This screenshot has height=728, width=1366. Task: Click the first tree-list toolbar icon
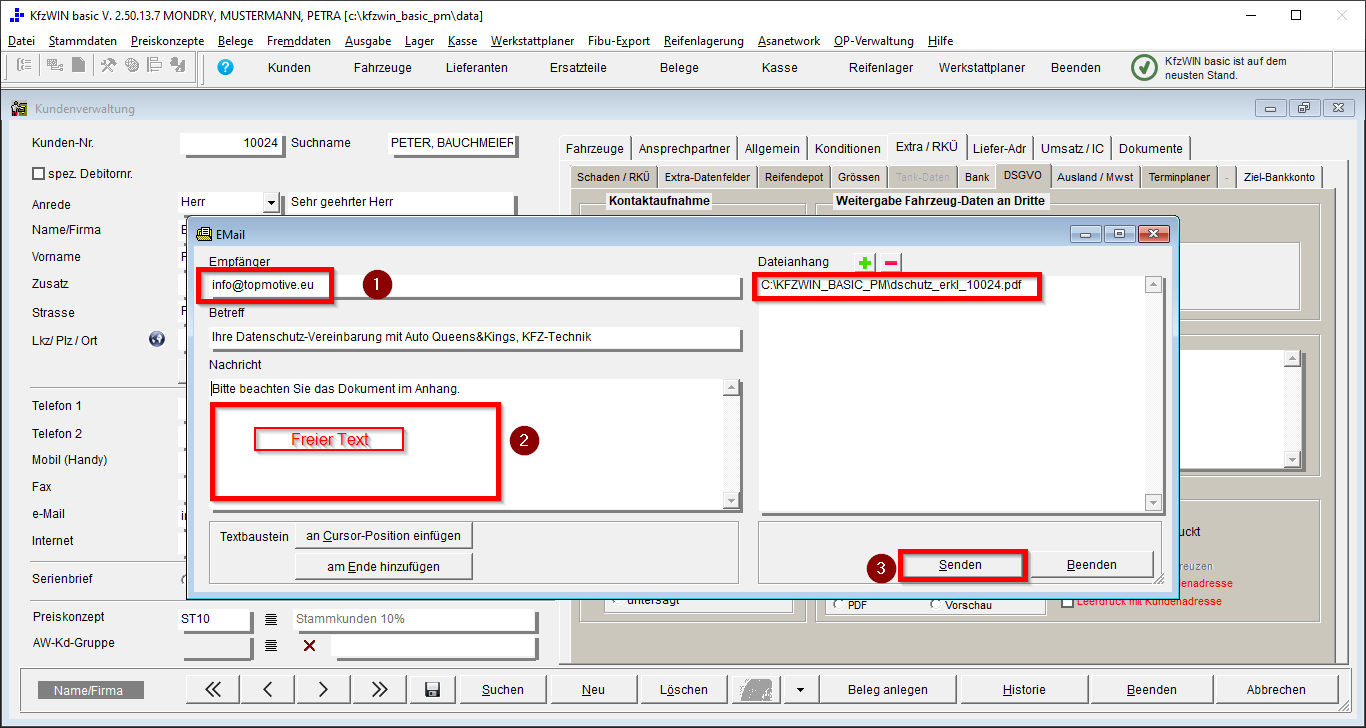tap(24, 65)
